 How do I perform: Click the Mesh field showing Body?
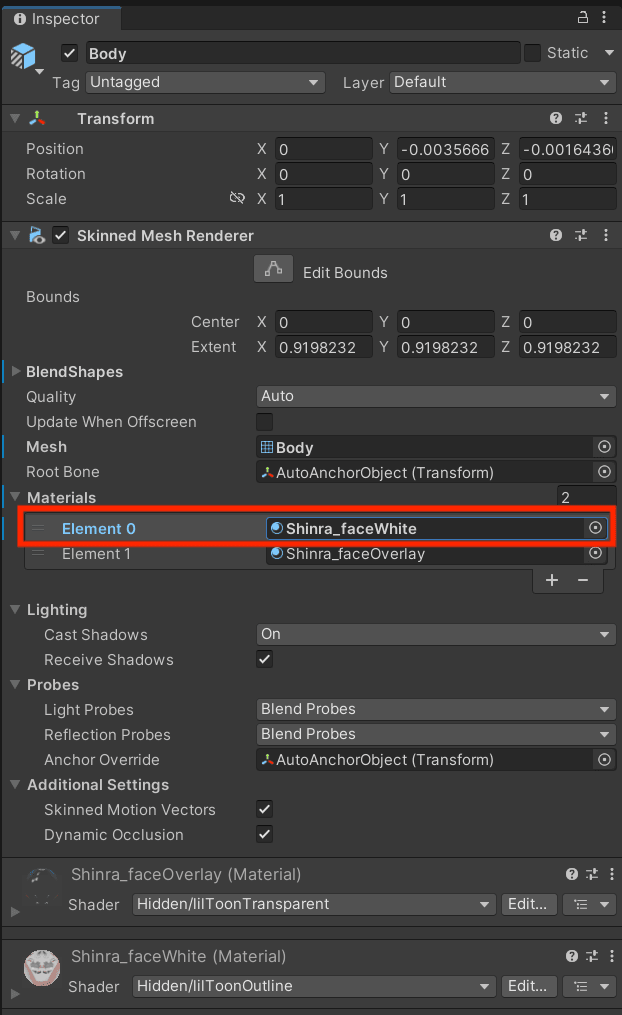(x=426, y=447)
